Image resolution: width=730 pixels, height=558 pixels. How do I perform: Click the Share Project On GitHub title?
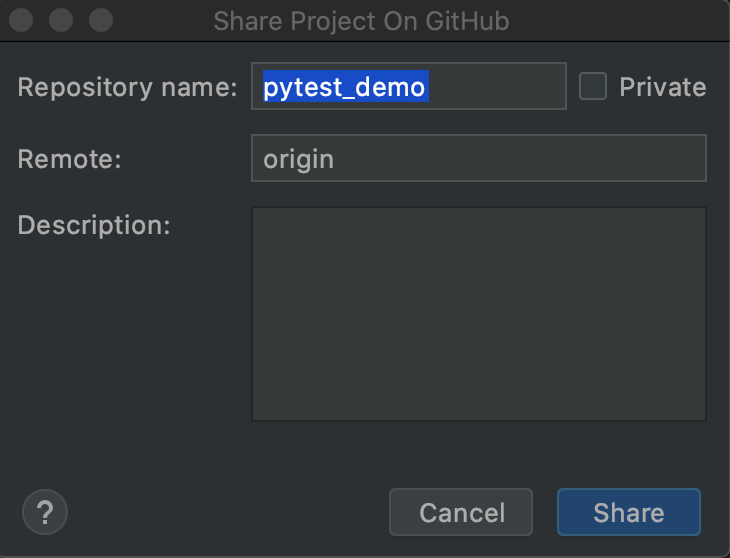361,21
